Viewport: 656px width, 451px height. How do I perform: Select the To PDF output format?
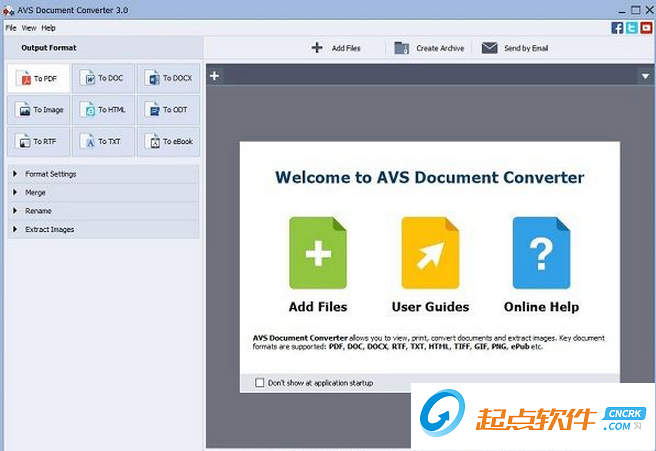[38, 78]
